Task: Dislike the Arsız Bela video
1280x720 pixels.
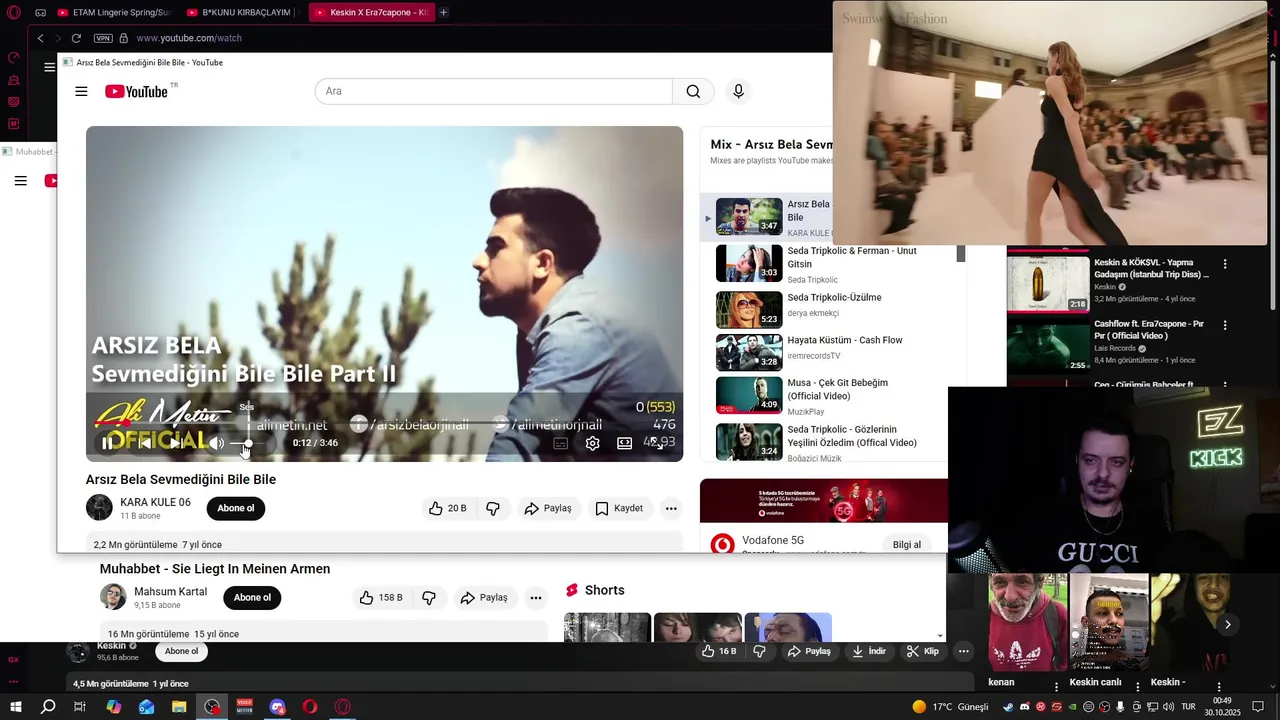Action: click(x=493, y=508)
